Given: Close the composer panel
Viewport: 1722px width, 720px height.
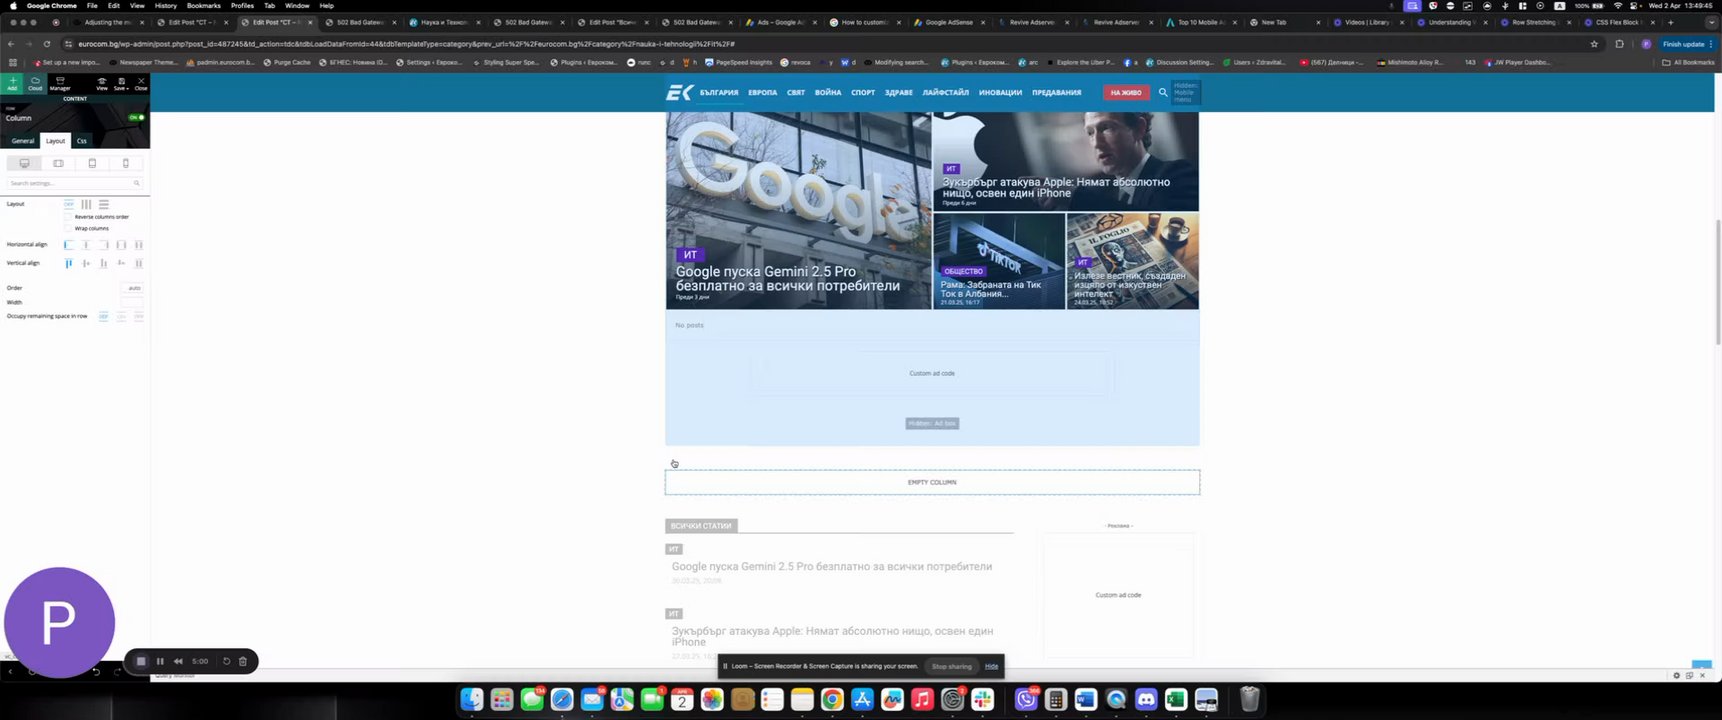Looking at the screenshot, I should pos(141,84).
